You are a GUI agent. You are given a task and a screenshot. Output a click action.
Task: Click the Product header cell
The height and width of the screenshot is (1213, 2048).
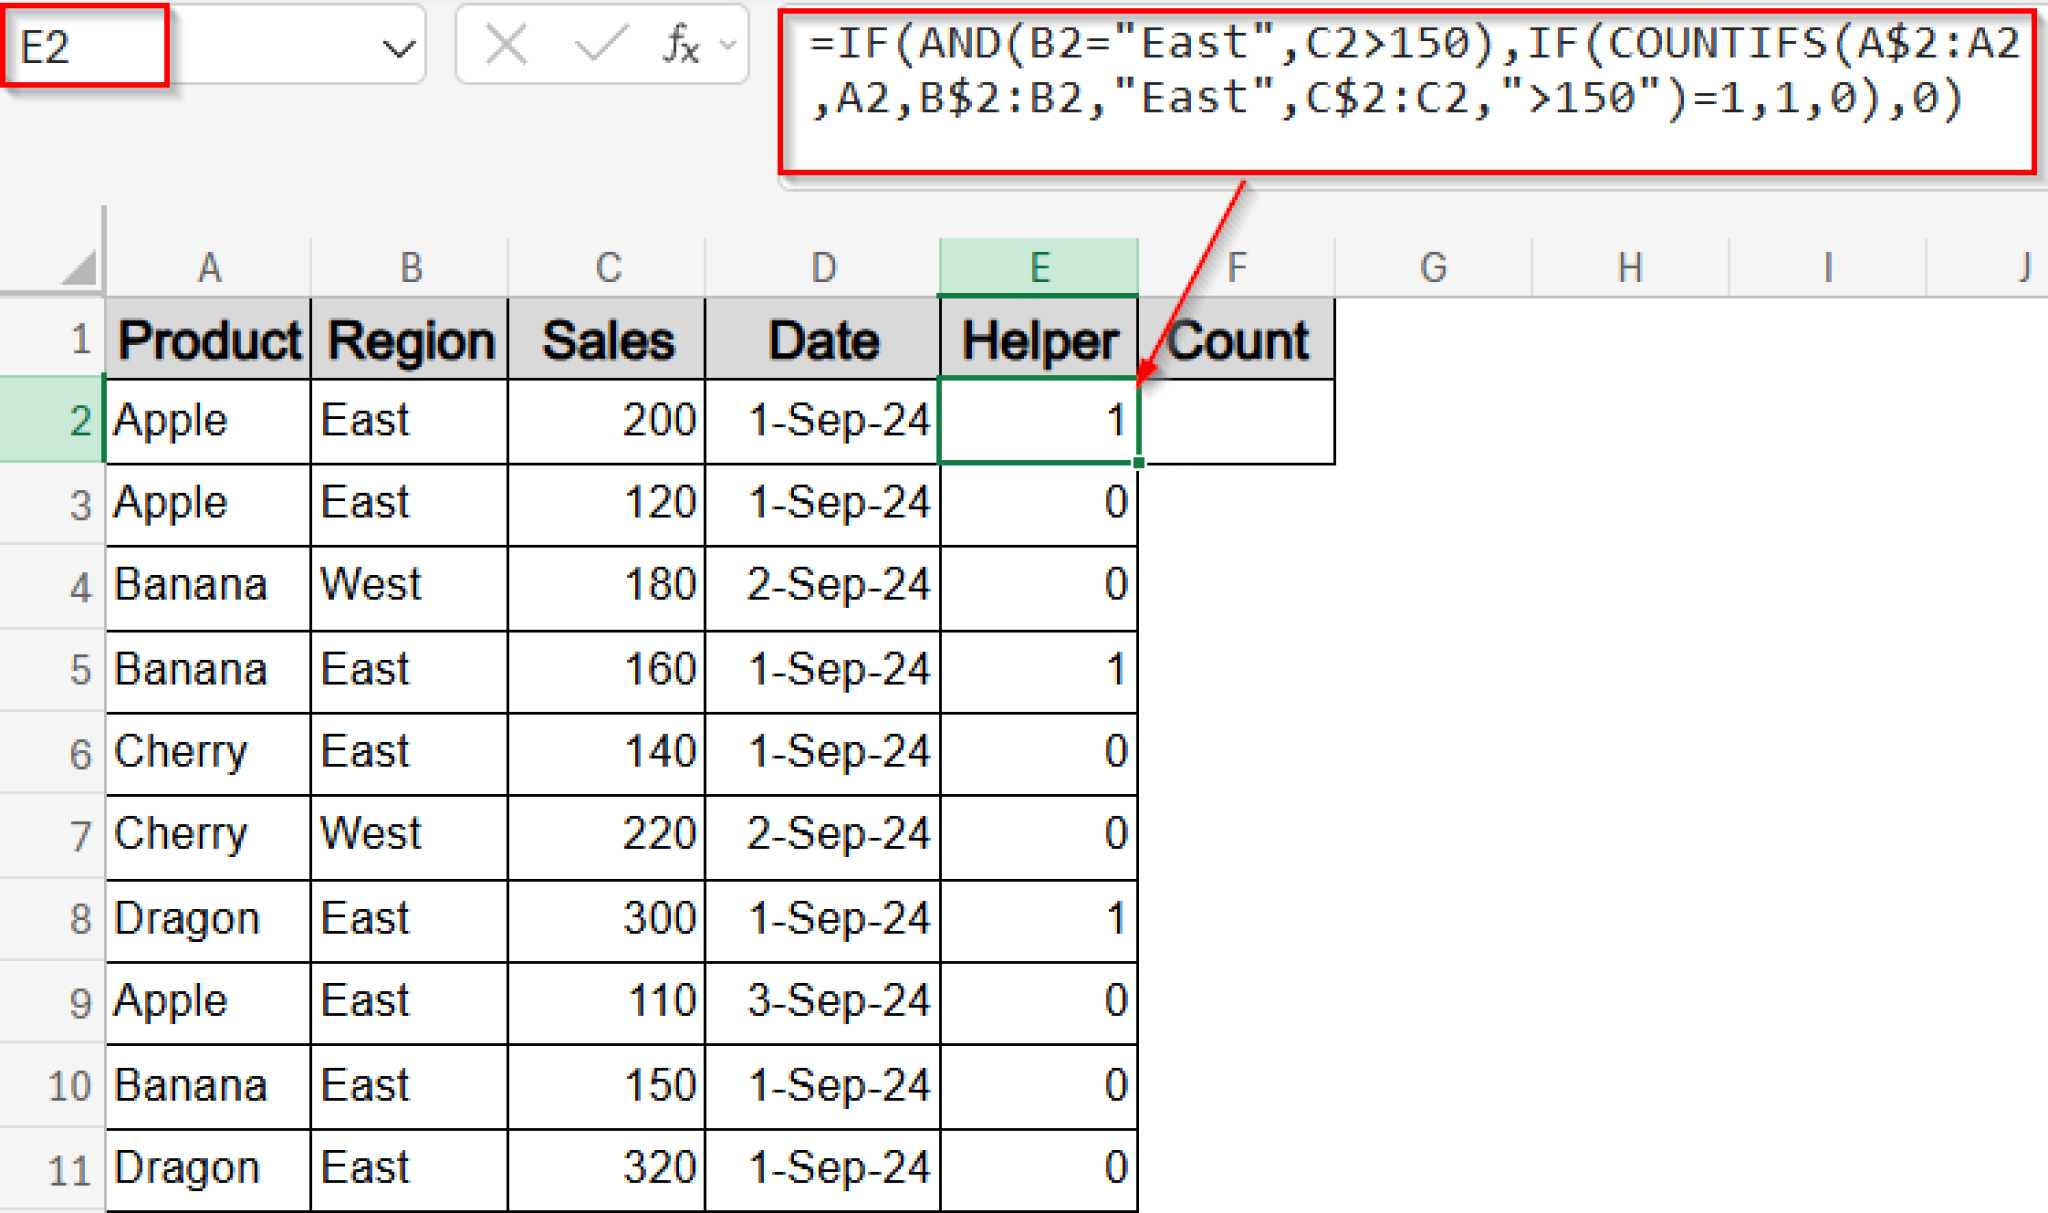pyautogui.click(x=208, y=340)
